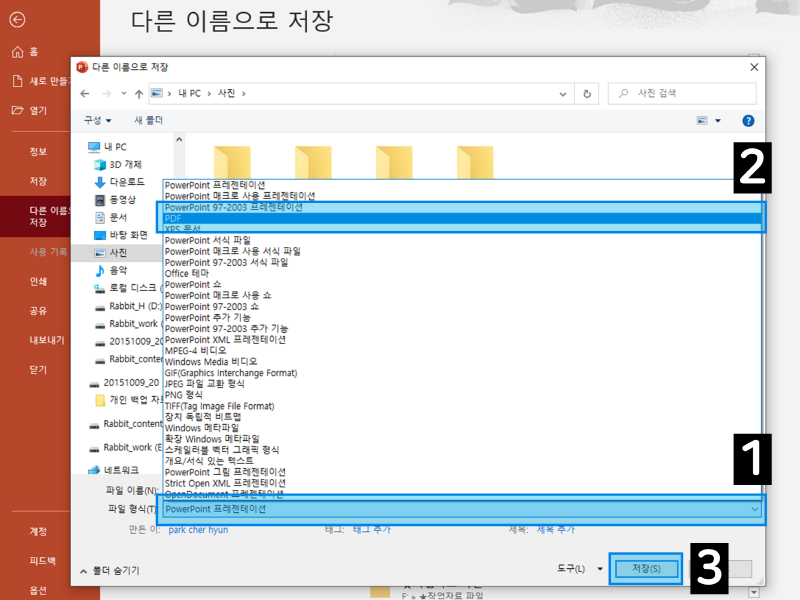This screenshot has height=600, width=800.
Task: Open the view options dropdown arrow
Action: (x=718, y=121)
